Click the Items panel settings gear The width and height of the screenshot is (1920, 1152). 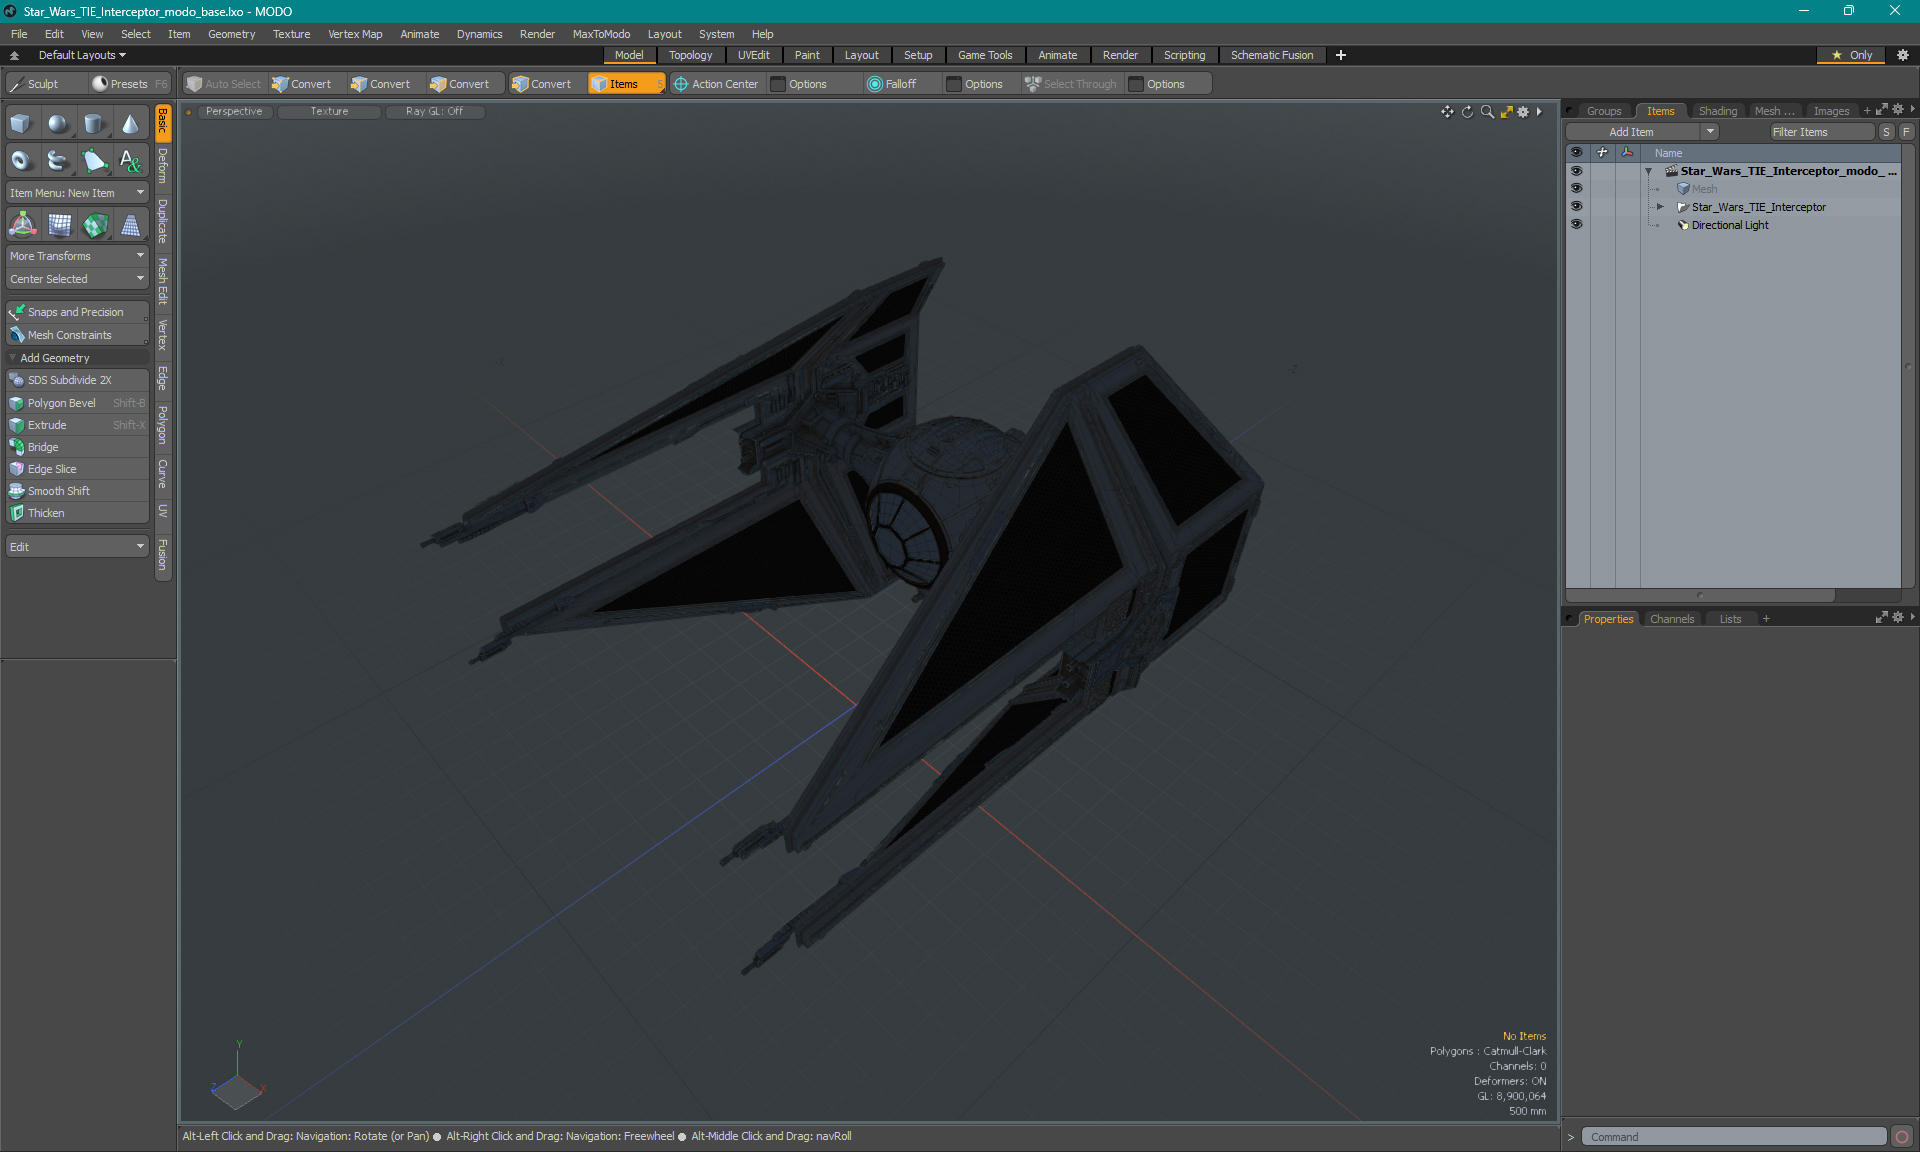tap(1898, 110)
